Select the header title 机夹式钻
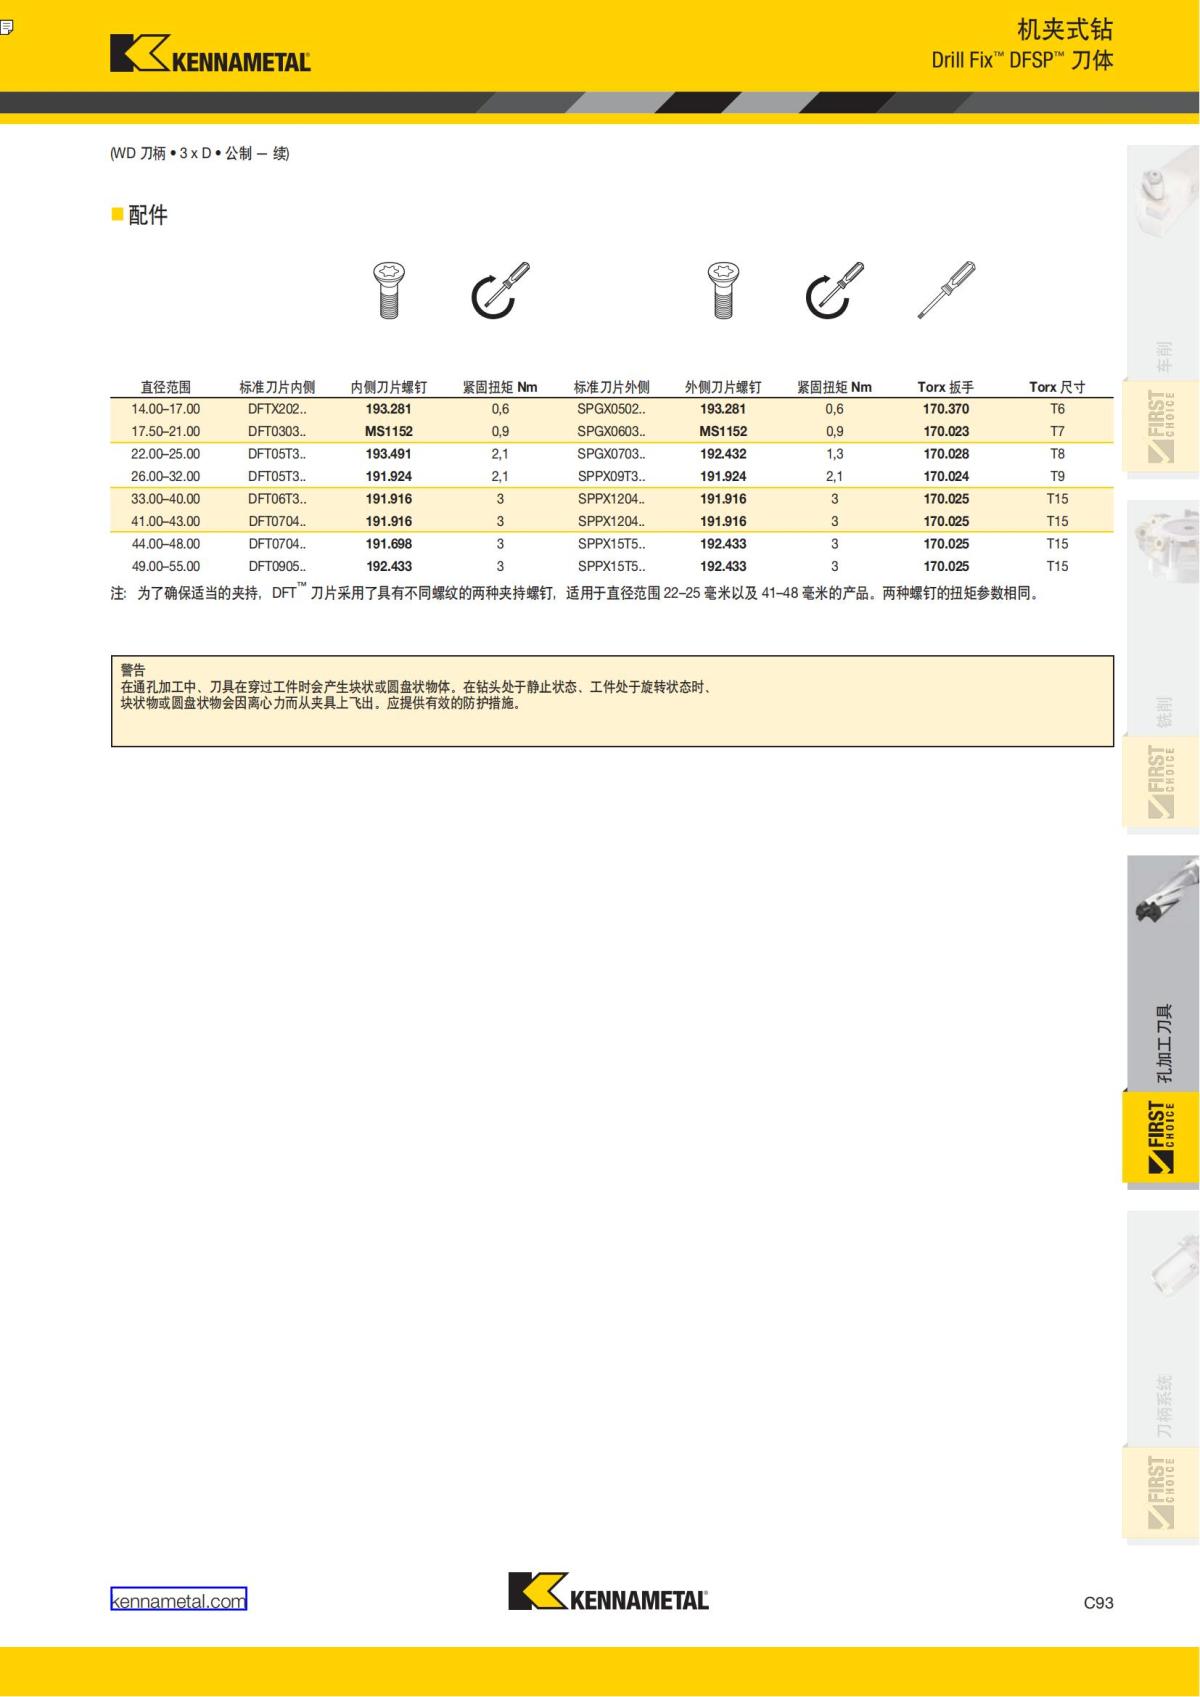Screen dimensions: 1200x1697 point(1065,29)
